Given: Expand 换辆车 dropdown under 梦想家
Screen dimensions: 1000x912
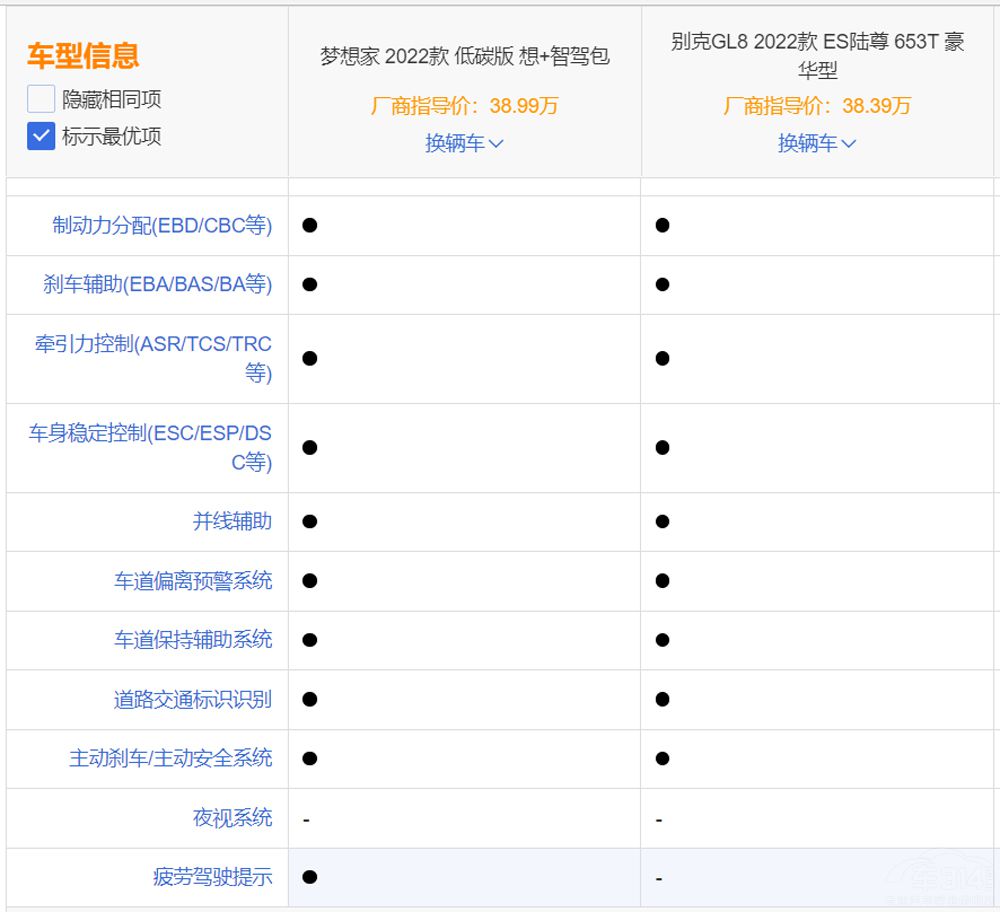Looking at the screenshot, I should point(463,143).
